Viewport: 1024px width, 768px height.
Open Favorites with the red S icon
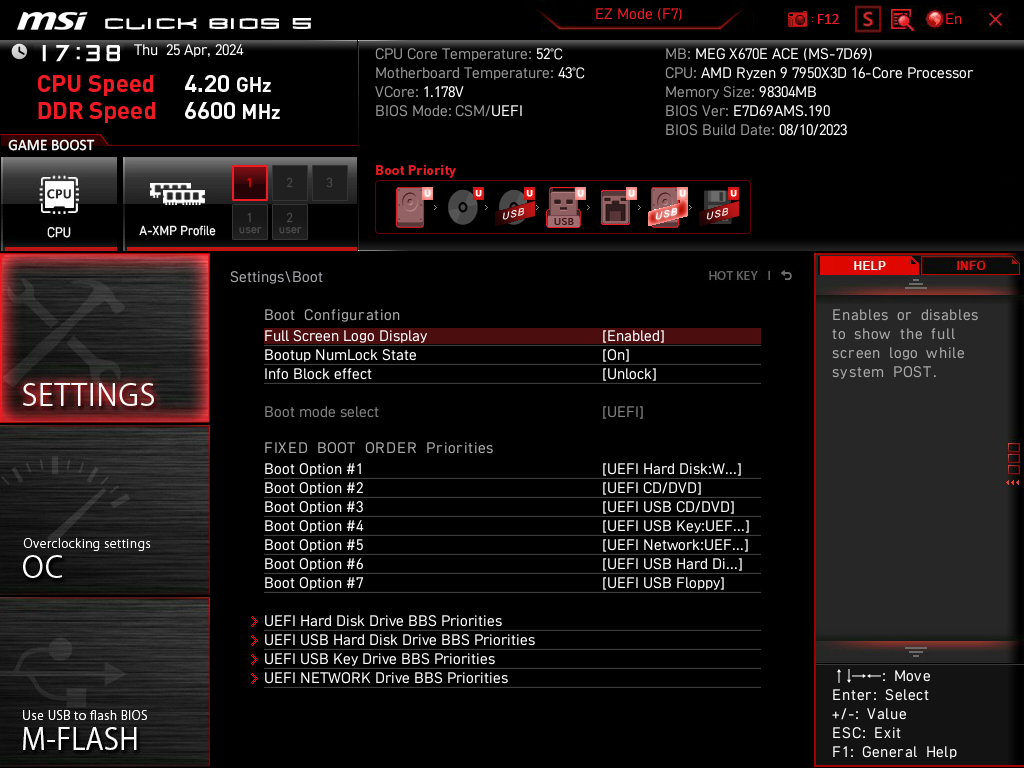tap(868, 20)
